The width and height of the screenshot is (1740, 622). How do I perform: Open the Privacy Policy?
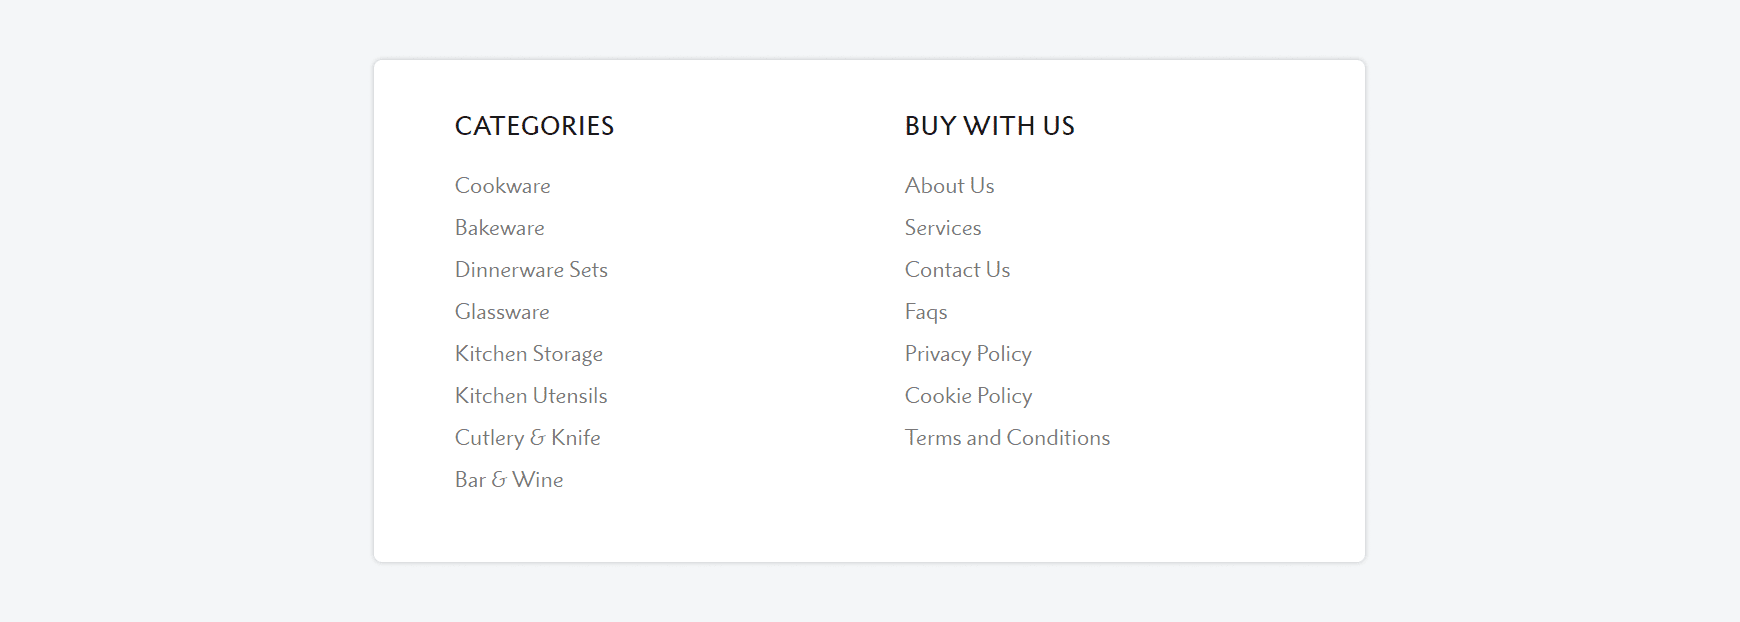(967, 354)
